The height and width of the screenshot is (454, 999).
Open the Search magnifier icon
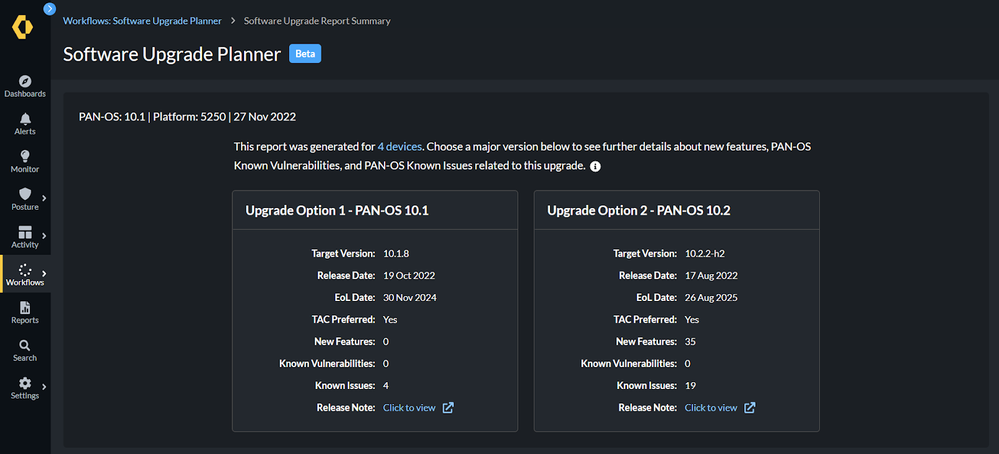[x=25, y=346]
